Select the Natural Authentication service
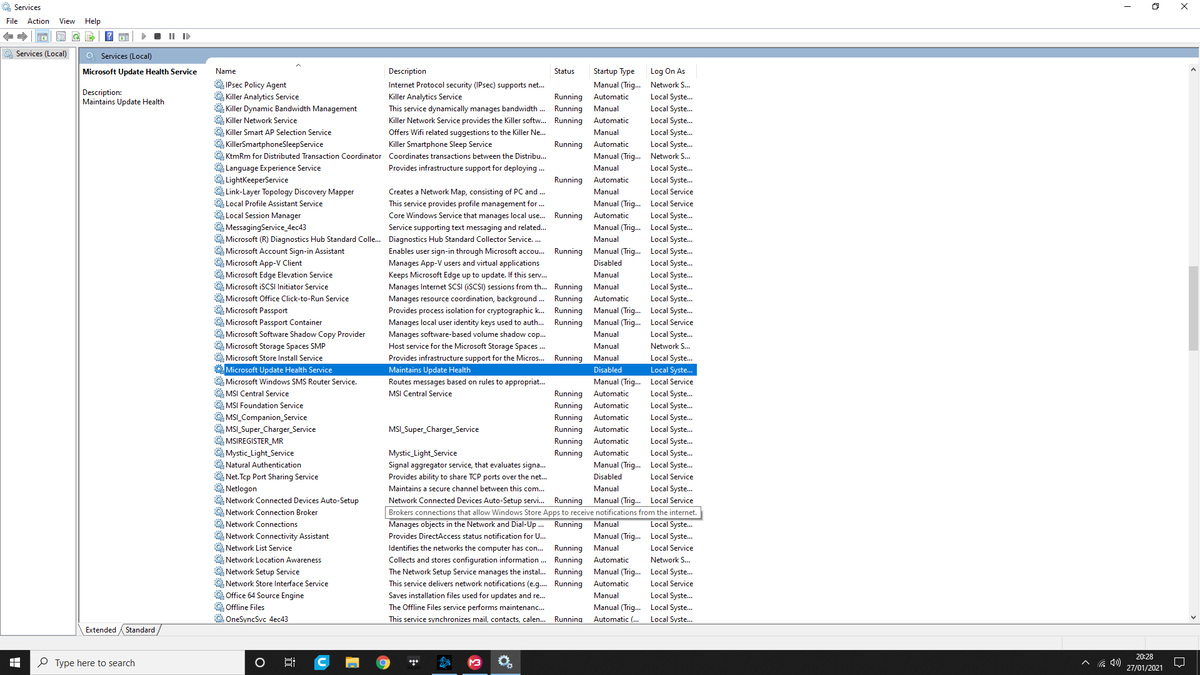Image resolution: width=1200 pixels, height=675 pixels. point(455,465)
